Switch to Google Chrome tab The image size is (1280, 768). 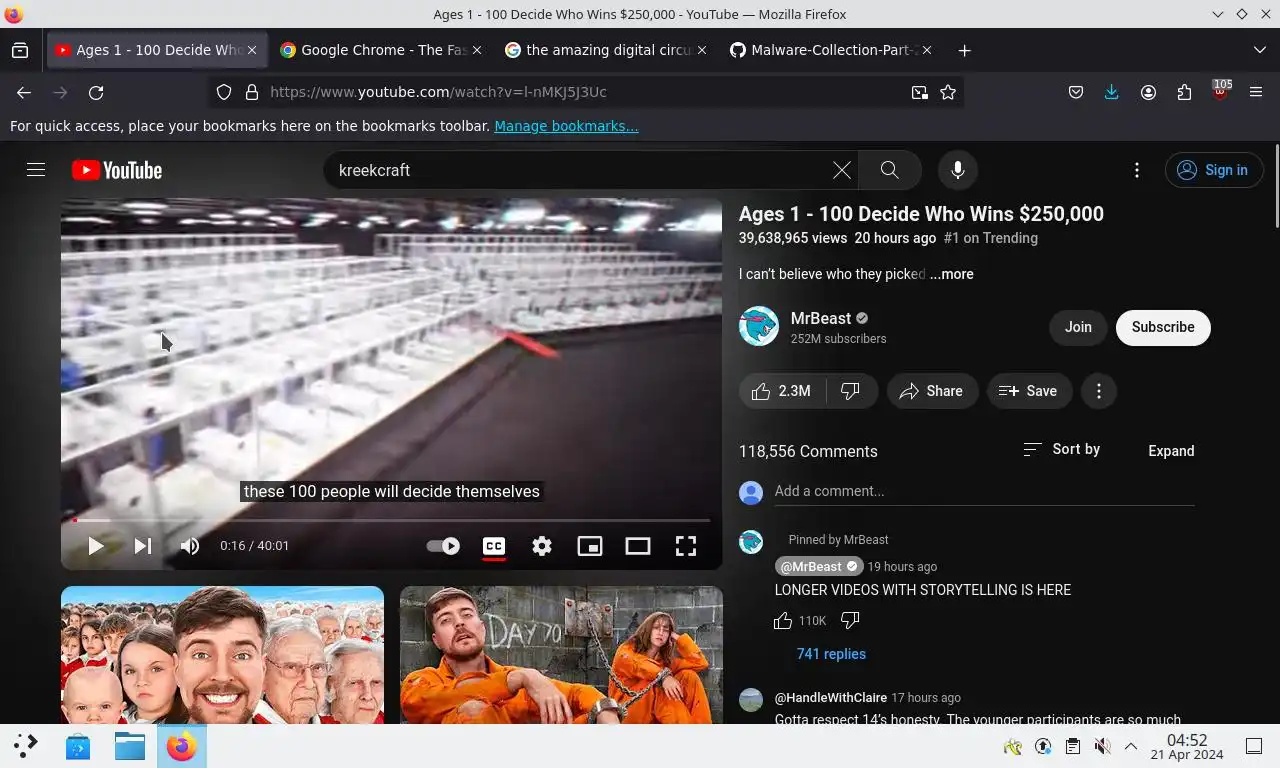tap(380, 50)
